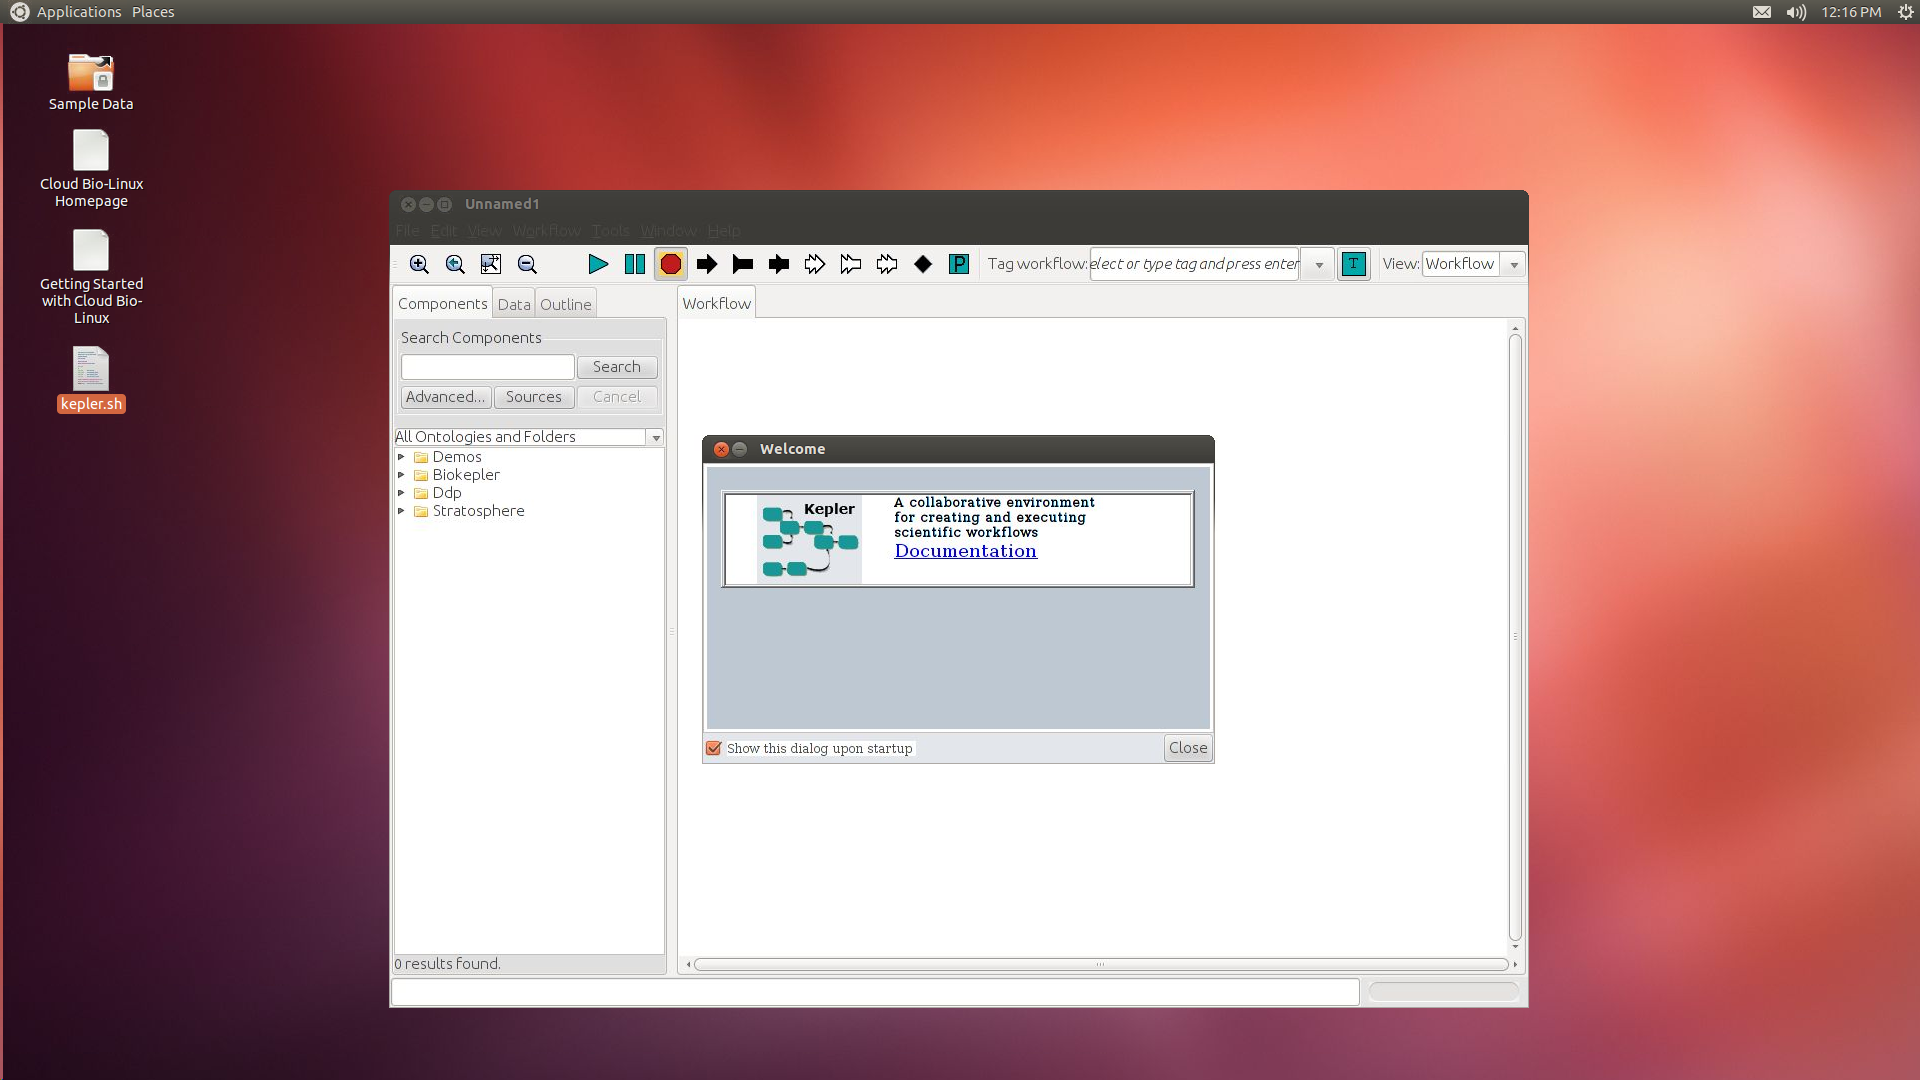The width and height of the screenshot is (1920, 1080).
Task: Click the Search button
Action: [x=617, y=367]
